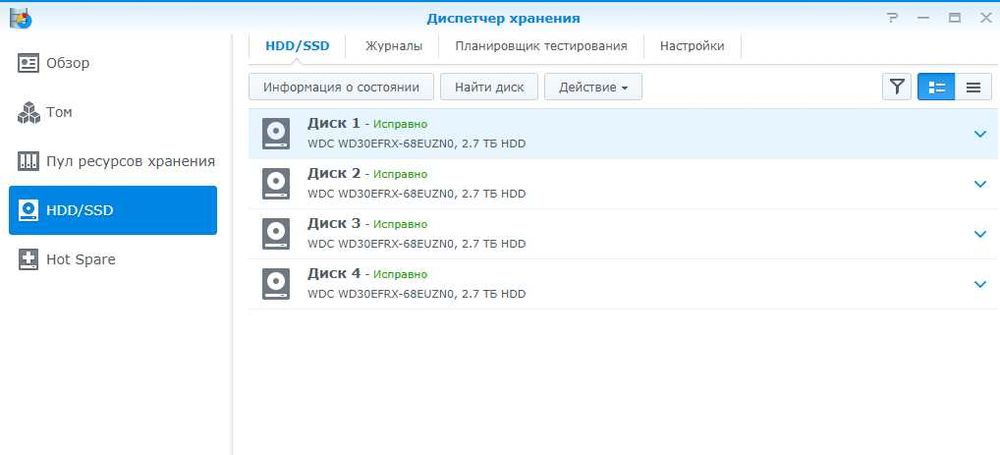Maximize the Диспетчер хранения window
The image size is (1000, 455).
pos(955,18)
